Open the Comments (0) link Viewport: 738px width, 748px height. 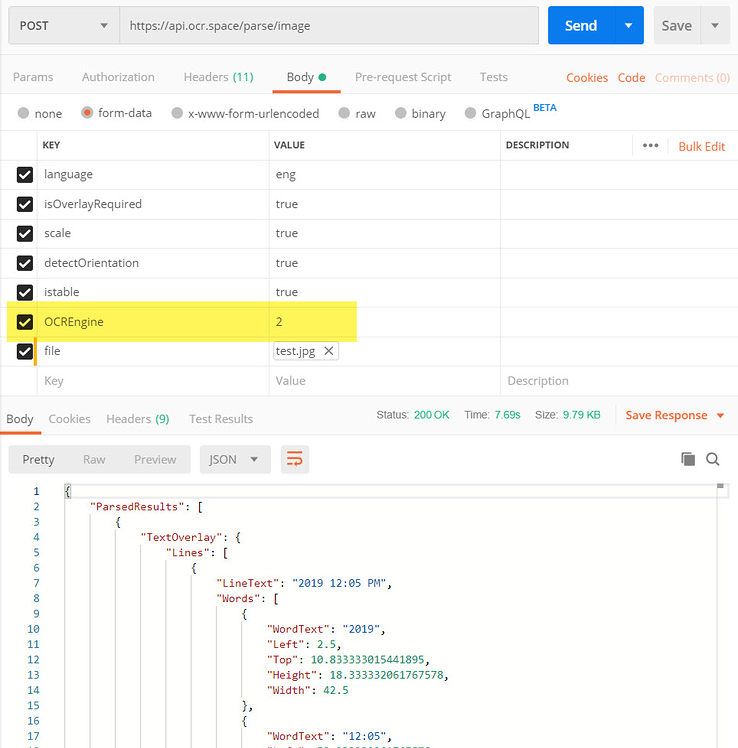(x=692, y=78)
